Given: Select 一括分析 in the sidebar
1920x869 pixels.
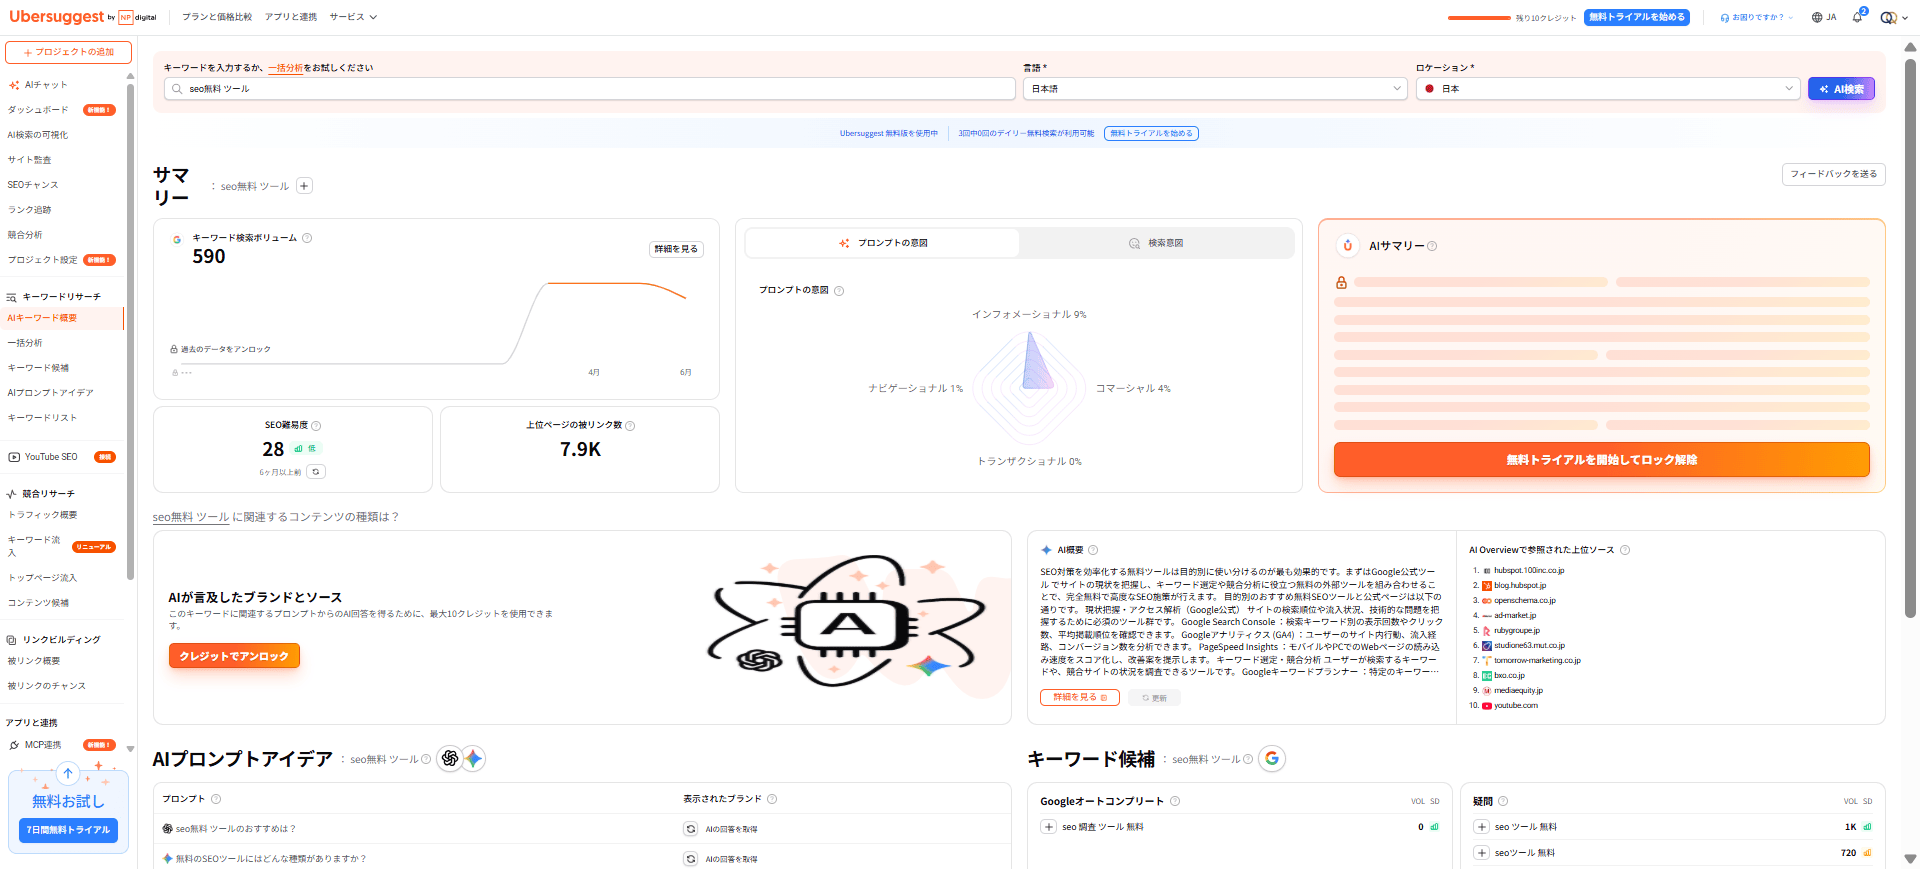Looking at the screenshot, I should (x=25, y=343).
